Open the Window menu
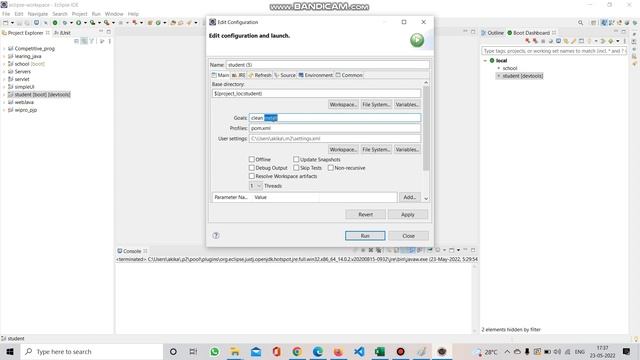Image resolution: width=640 pixels, height=360 pixels. (114, 14)
